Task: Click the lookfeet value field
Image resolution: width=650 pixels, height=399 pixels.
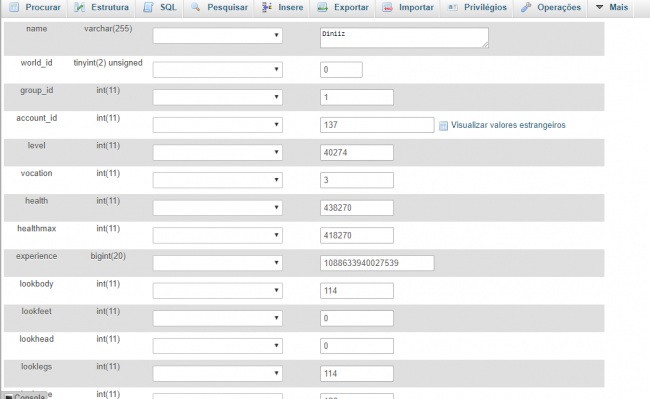Action: click(x=357, y=318)
